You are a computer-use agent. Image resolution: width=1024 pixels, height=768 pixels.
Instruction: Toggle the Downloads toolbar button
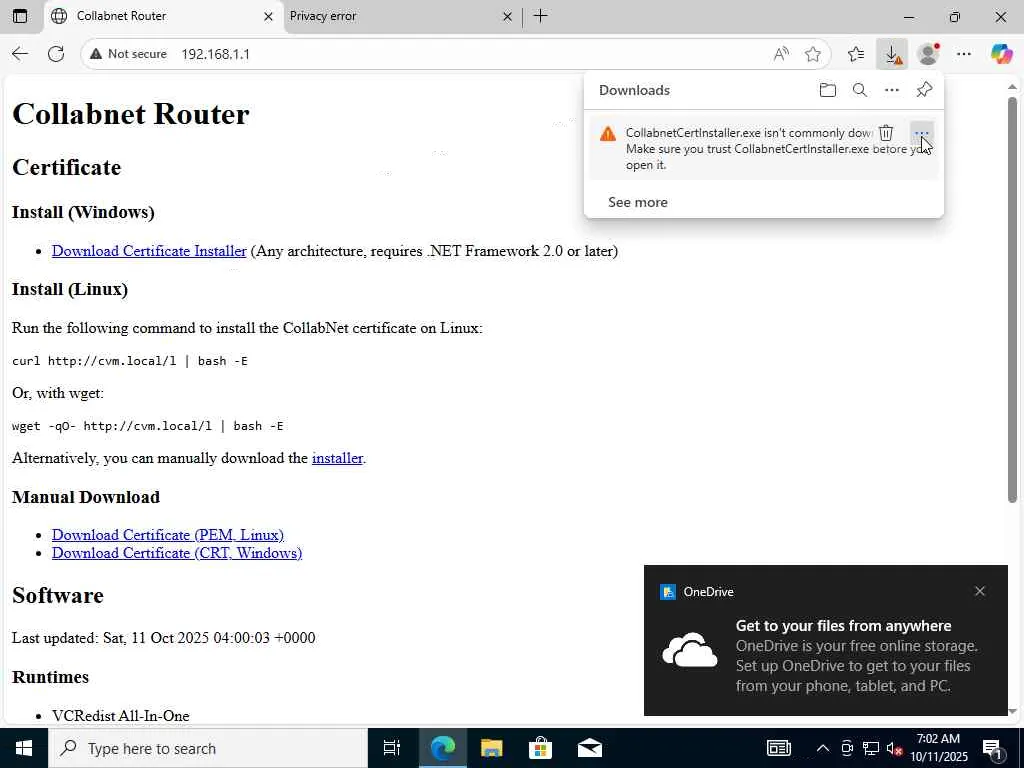892,54
